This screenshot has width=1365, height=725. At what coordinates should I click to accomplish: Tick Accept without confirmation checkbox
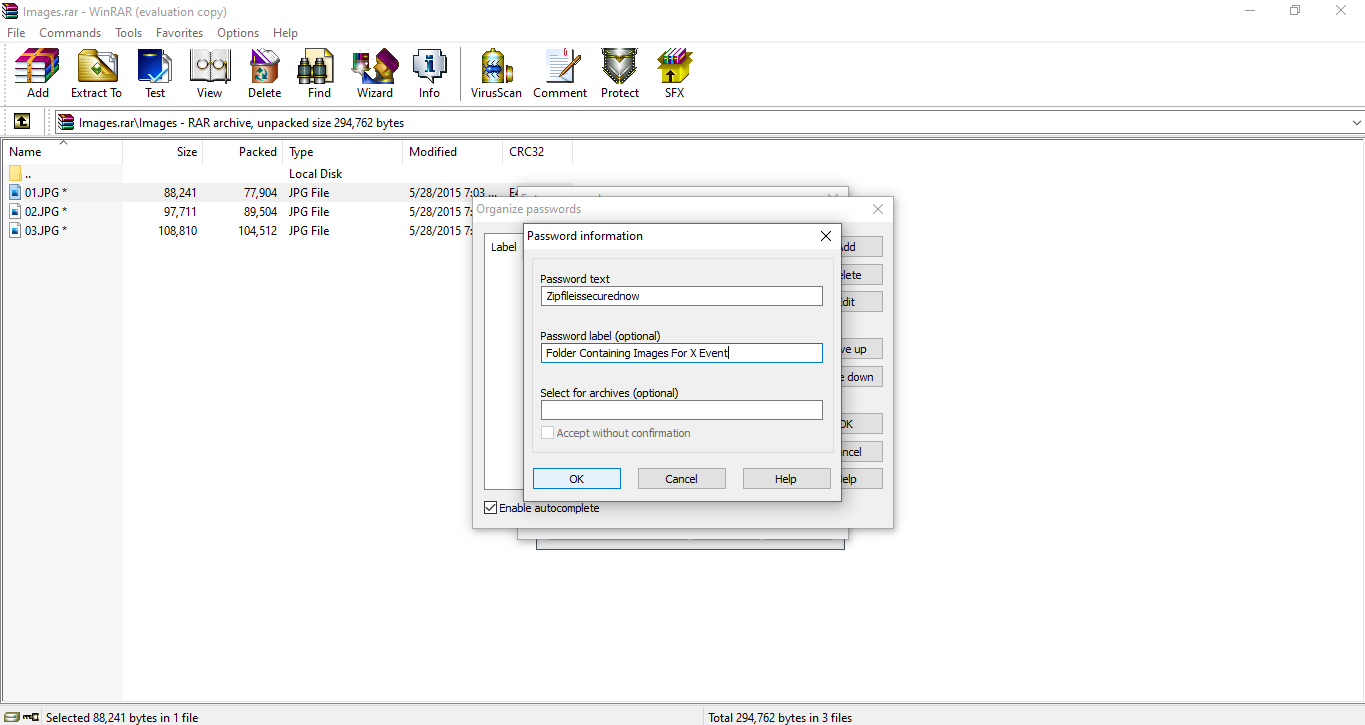tap(547, 433)
